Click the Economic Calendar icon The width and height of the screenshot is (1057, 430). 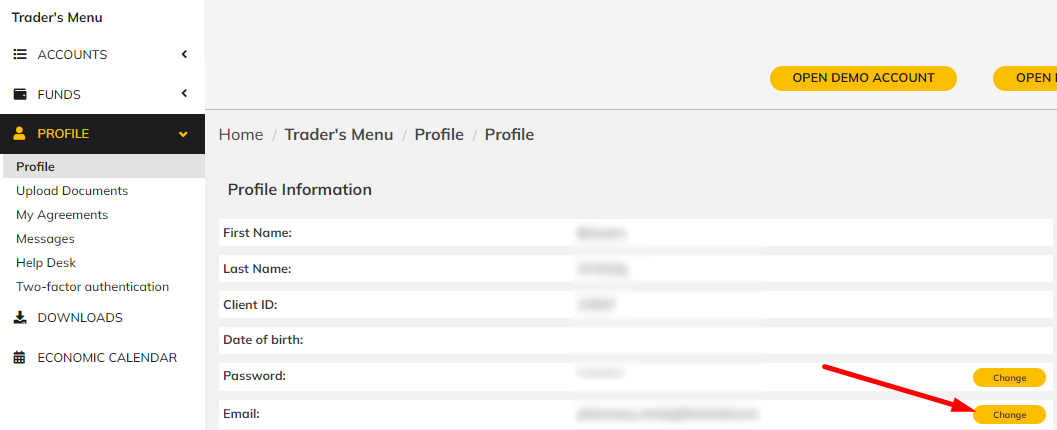[x=20, y=358]
